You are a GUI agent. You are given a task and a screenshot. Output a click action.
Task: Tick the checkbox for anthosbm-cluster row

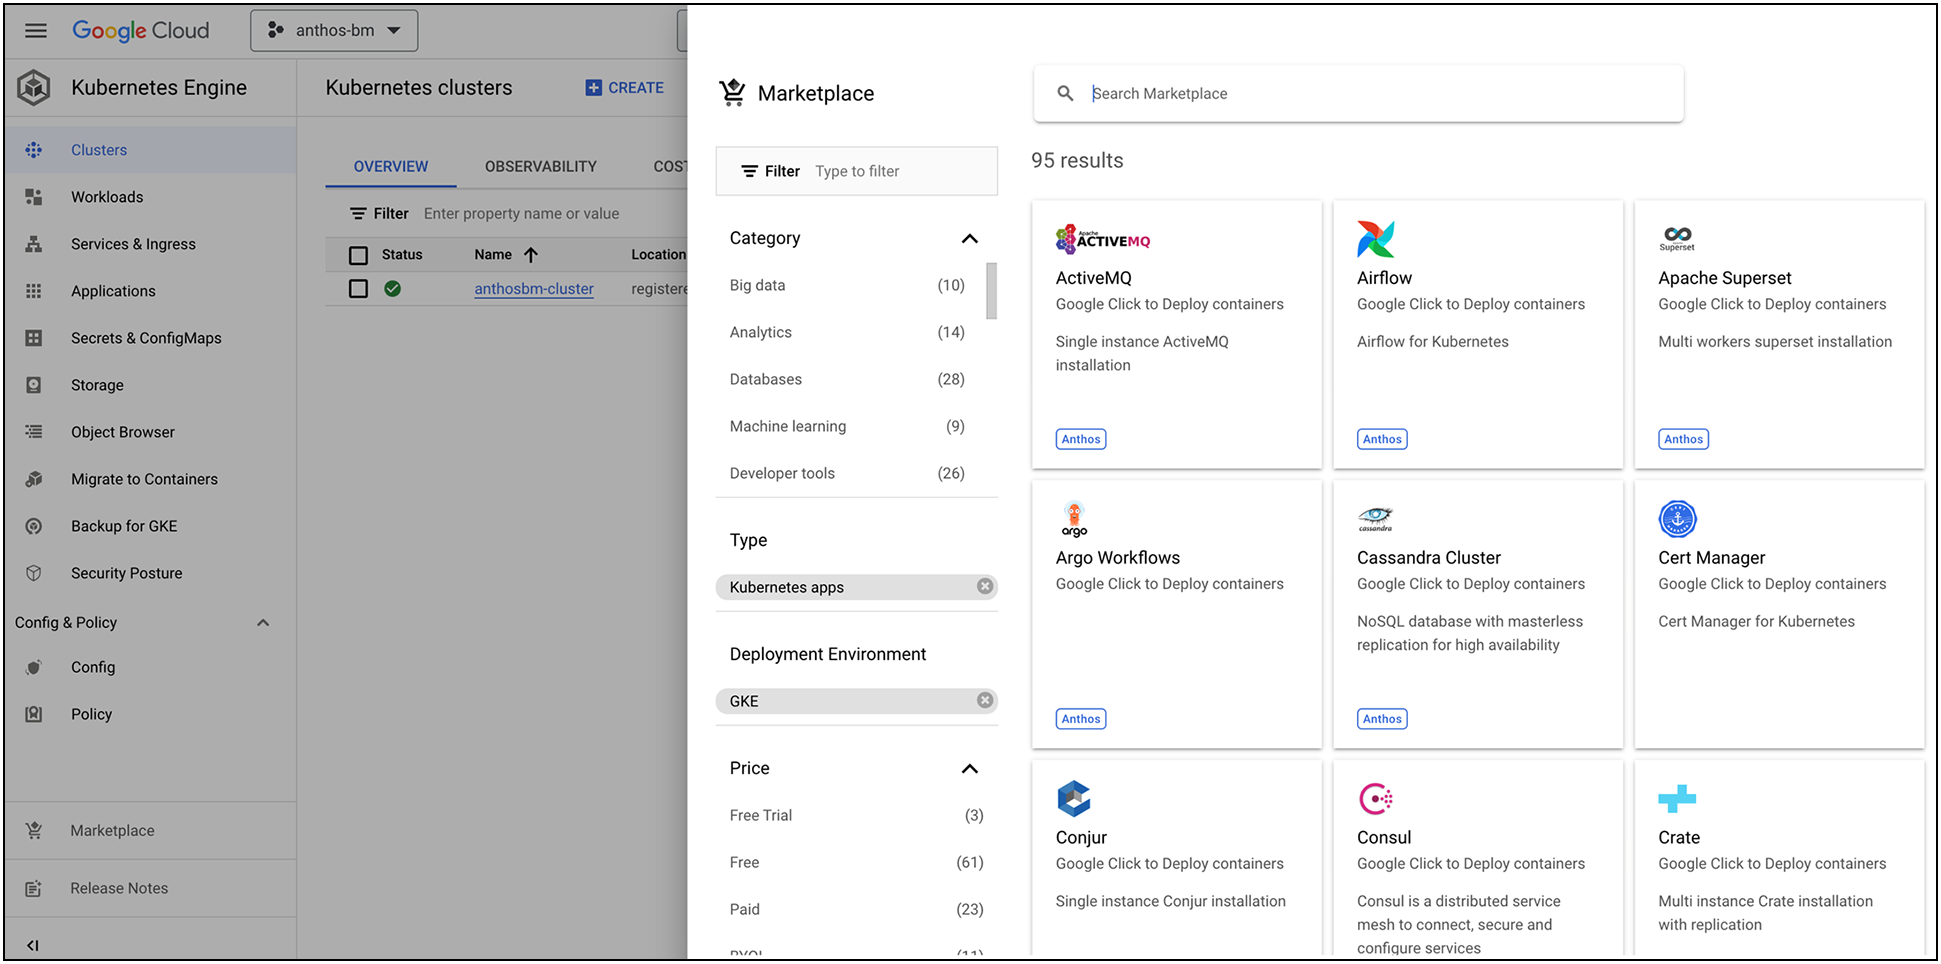pyautogui.click(x=358, y=289)
